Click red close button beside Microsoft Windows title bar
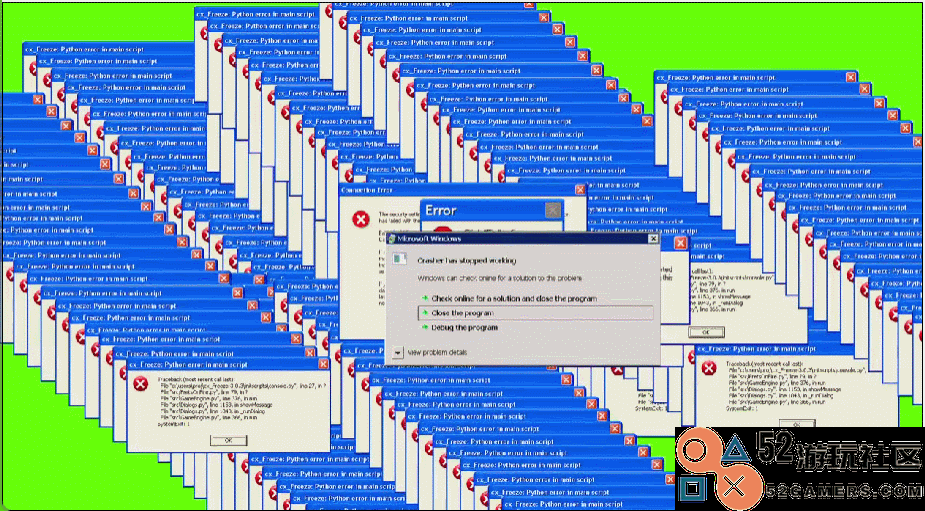This screenshot has width=925, height=511. pyautogui.click(x=680, y=243)
